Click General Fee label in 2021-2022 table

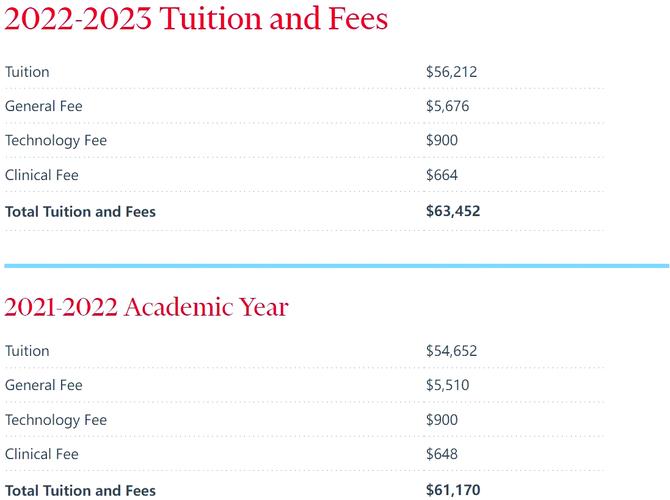tap(44, 385)
